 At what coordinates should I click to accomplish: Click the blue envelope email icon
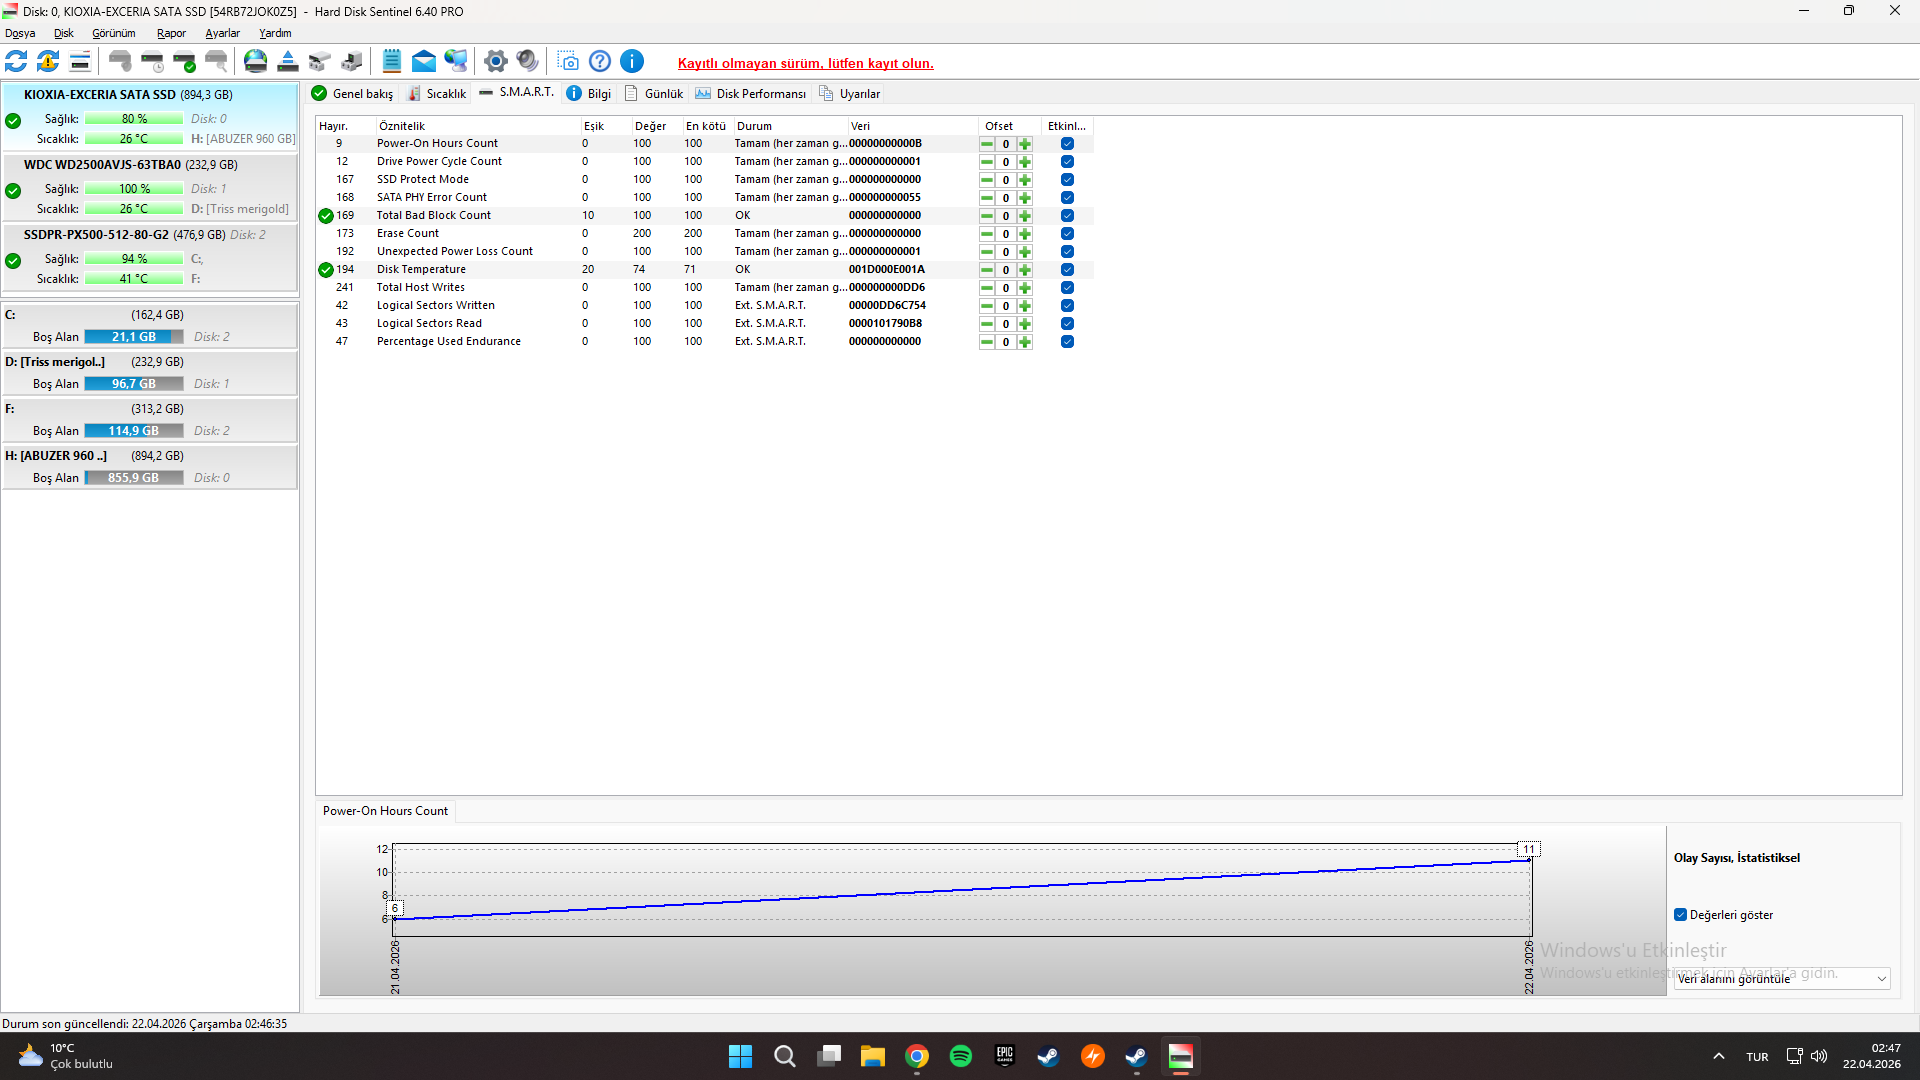click(424, 62)
